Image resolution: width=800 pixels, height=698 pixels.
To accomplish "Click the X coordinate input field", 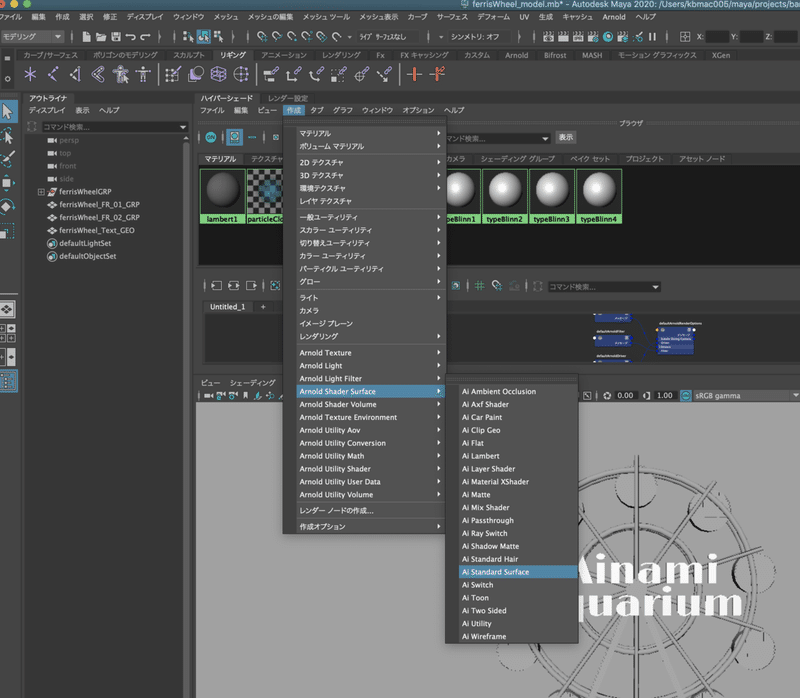I will (x=717, y=37).
